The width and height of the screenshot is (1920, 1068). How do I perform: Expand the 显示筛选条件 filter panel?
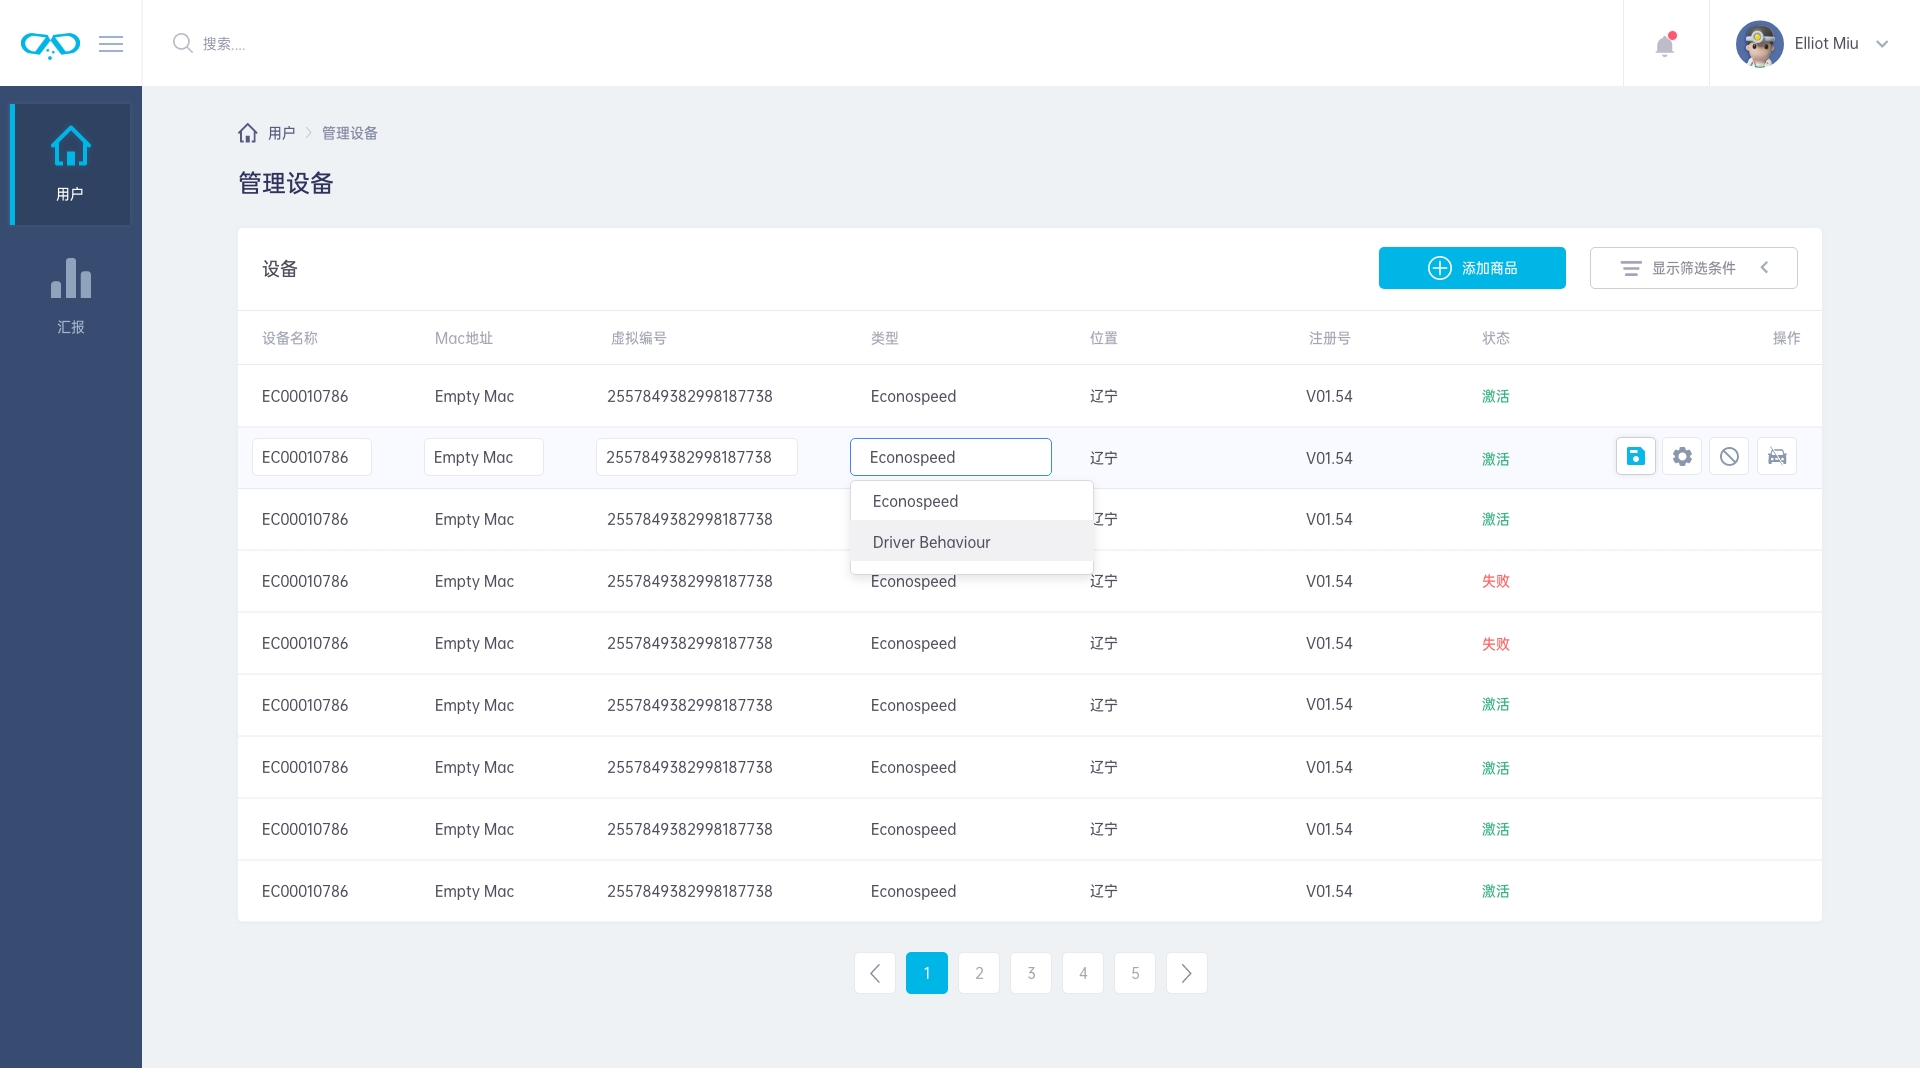[1693, 268]
